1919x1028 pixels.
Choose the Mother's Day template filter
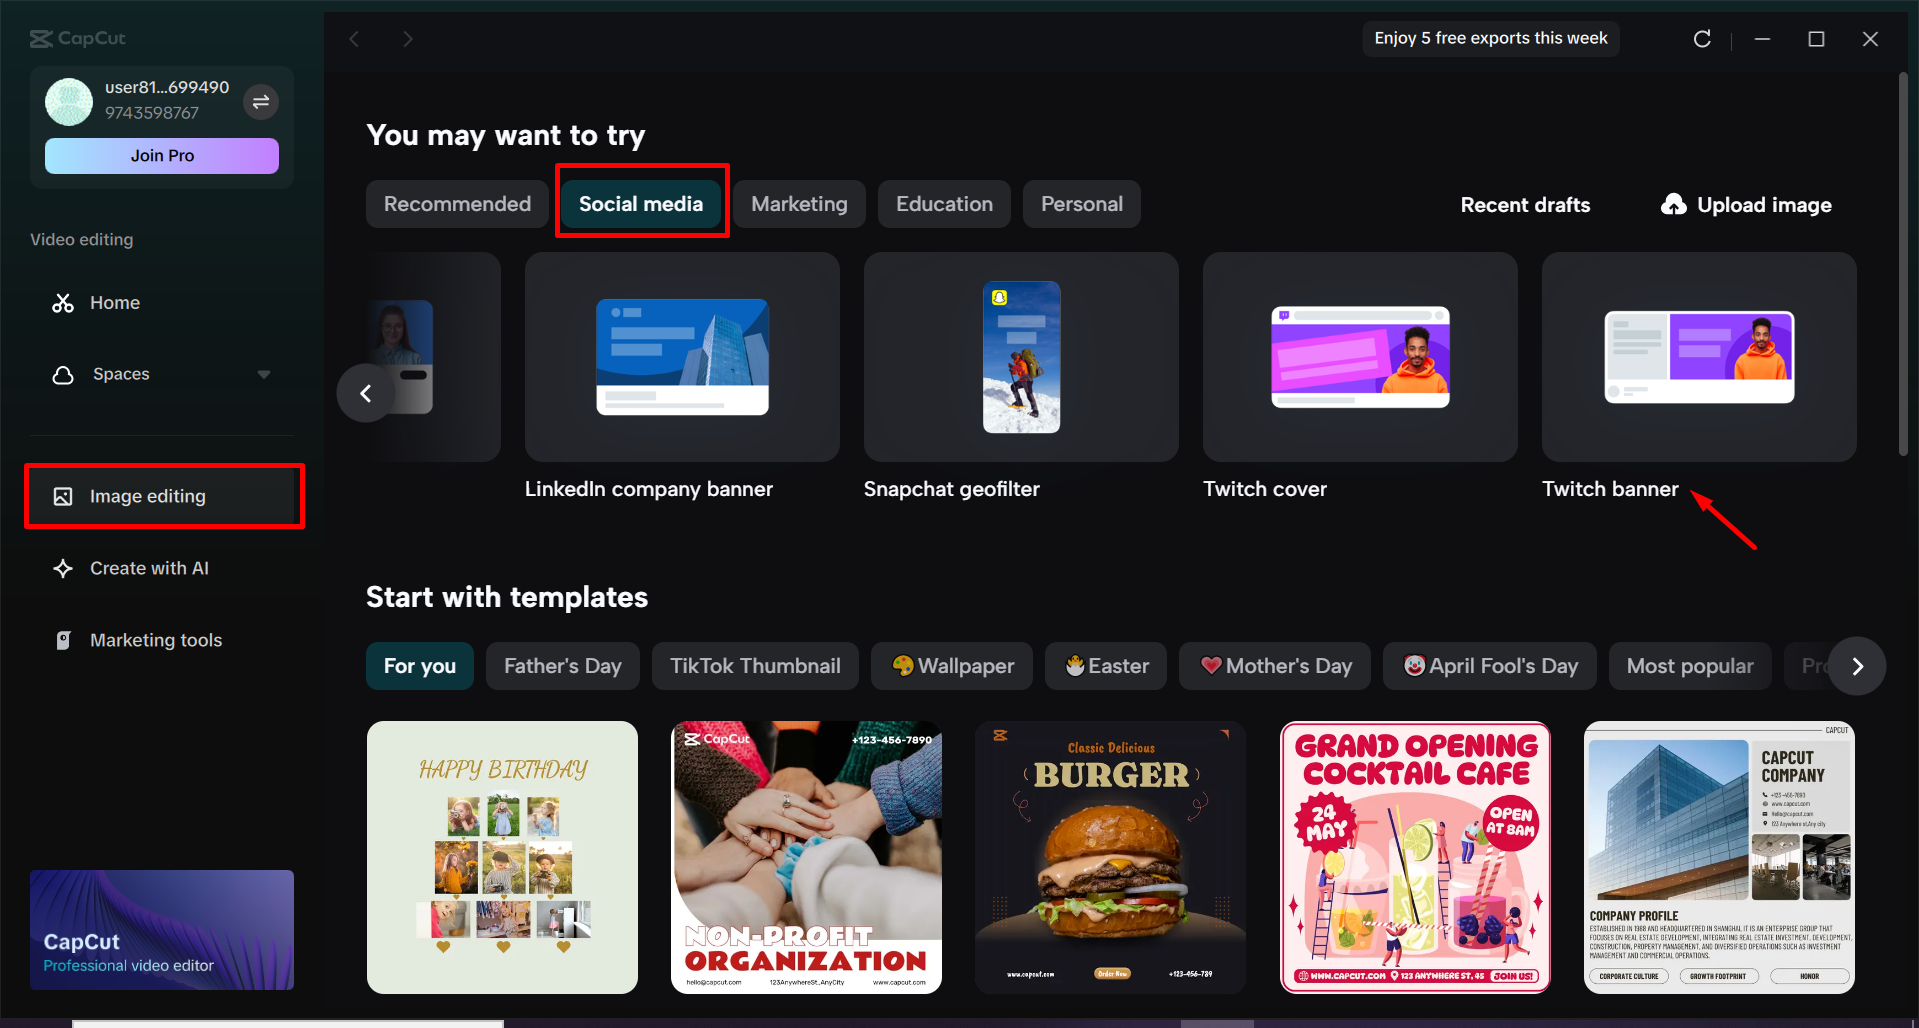click(x=1274, y=665)
